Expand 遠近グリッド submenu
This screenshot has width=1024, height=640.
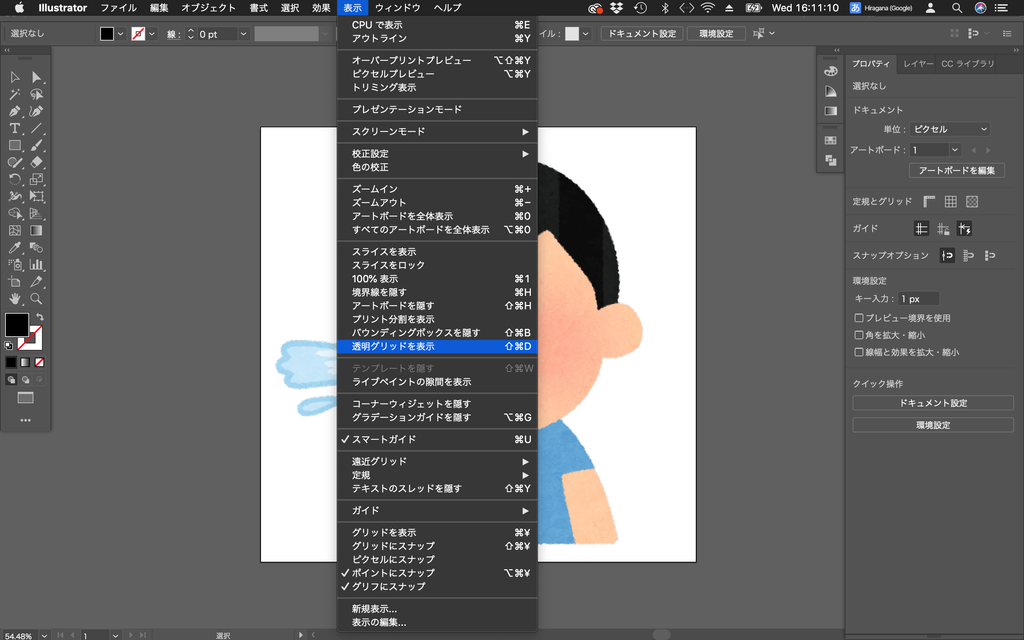click(x=437, y=461)
